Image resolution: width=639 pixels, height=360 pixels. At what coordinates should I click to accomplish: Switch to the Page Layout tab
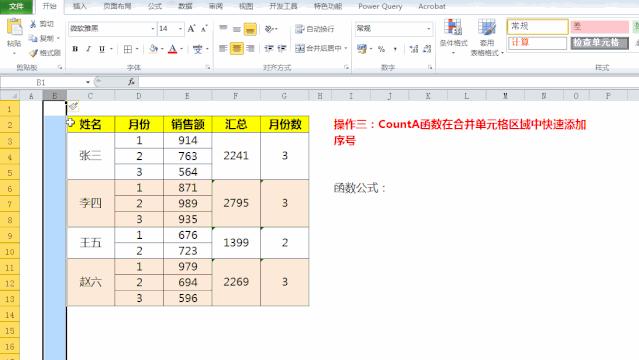[117, 6]
